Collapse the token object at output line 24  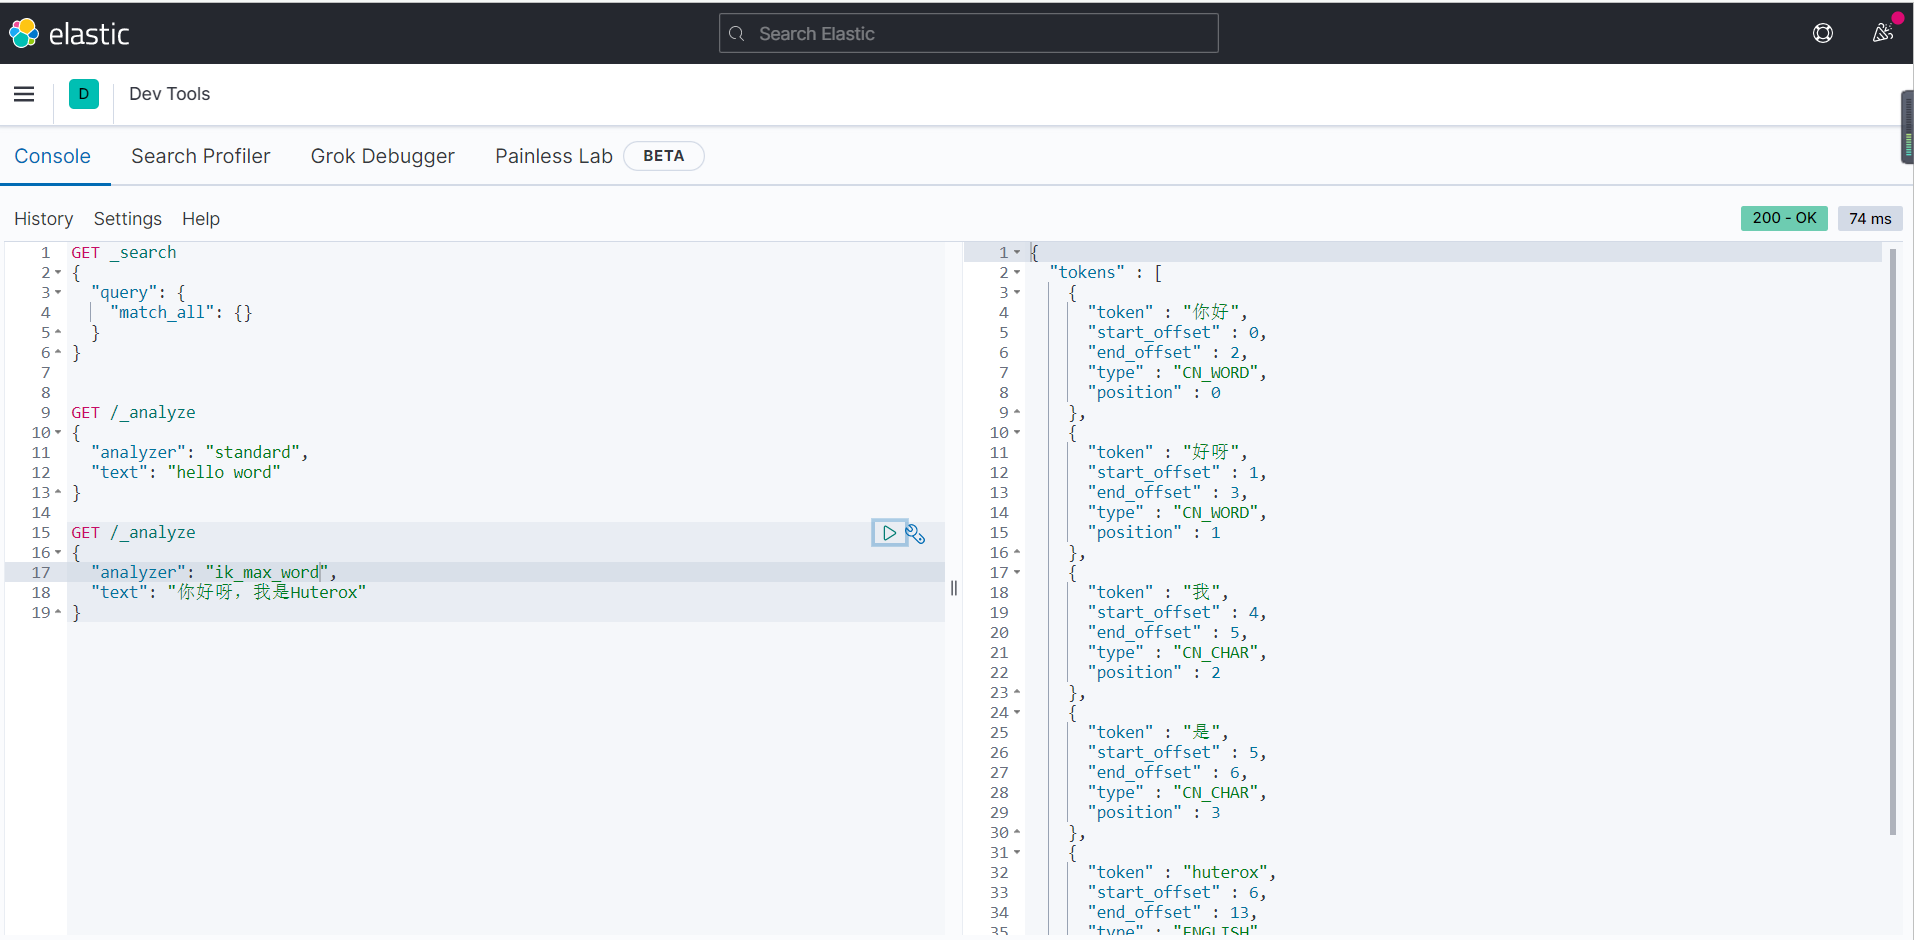[1017, 713]
